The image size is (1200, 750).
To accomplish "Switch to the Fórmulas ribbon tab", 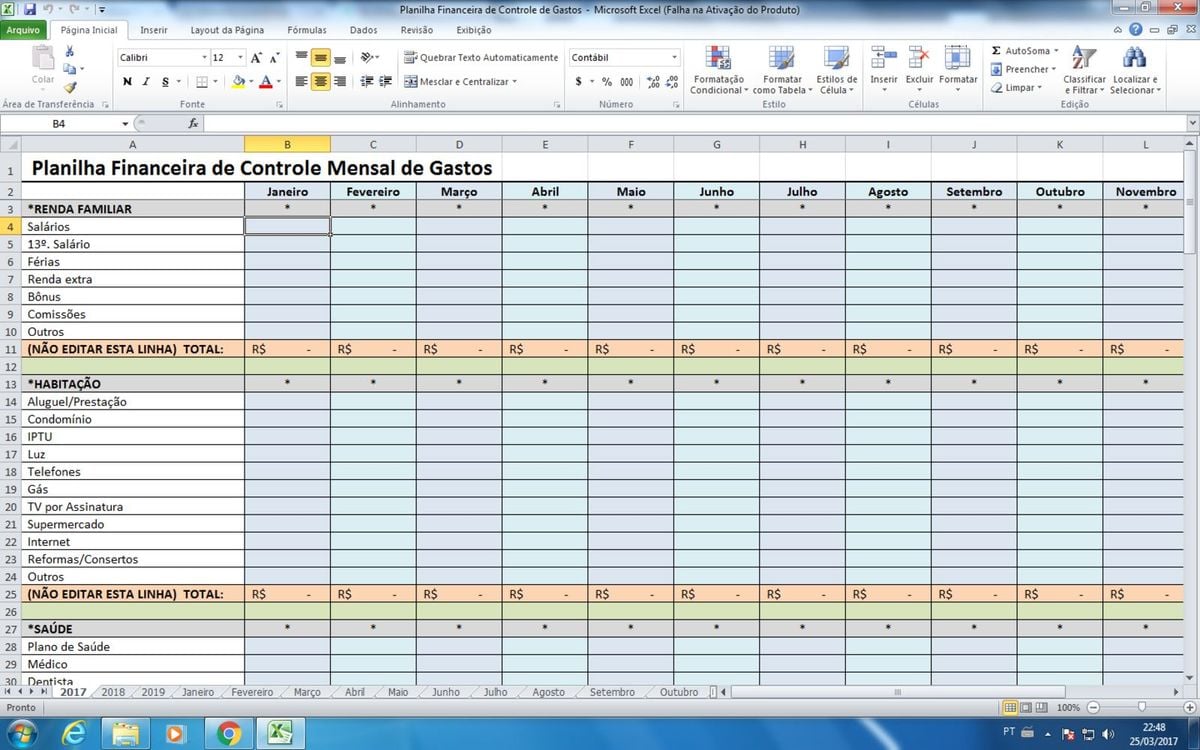I will [307, 30].
